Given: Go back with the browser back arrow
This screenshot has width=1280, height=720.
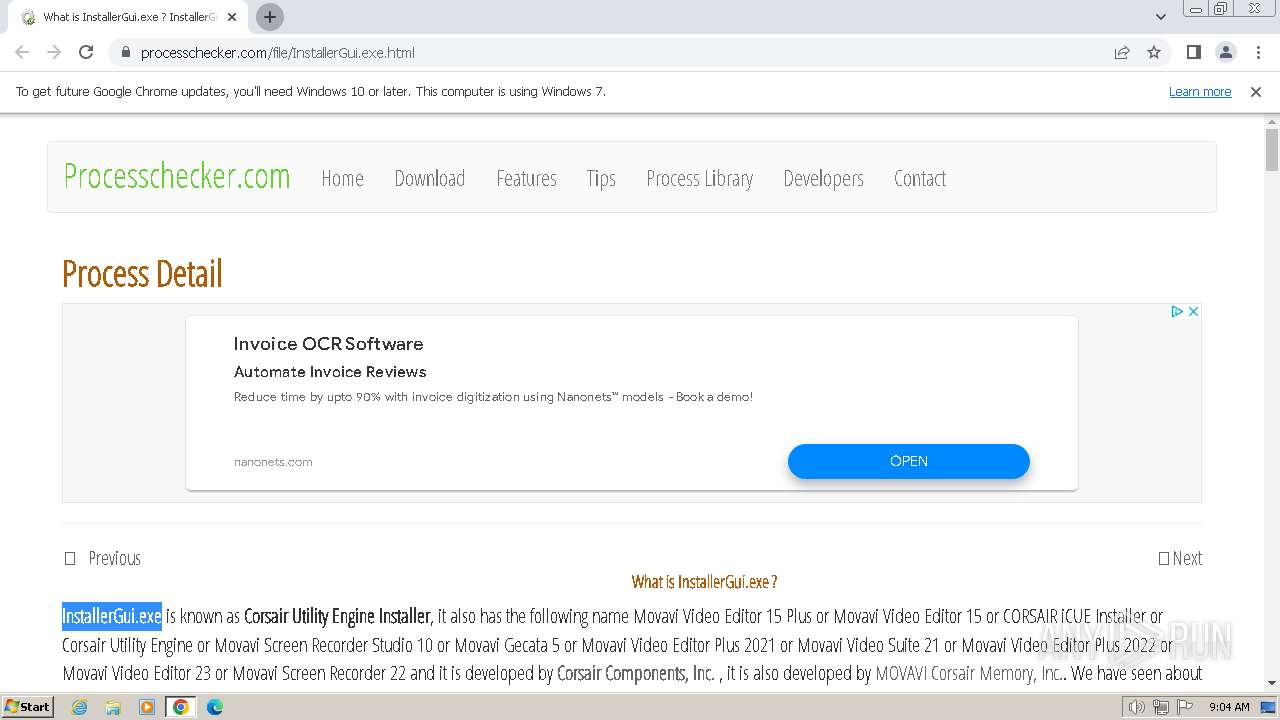Looking at the screenshot, I should 22,52.
